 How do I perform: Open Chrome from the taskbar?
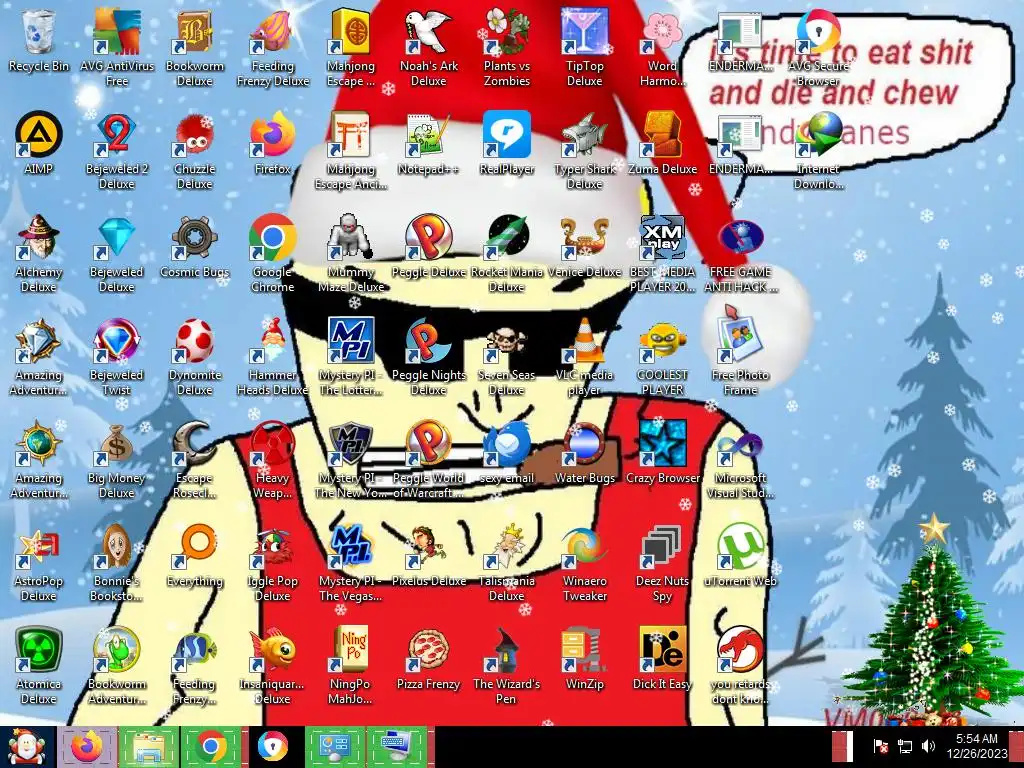pyautogui.click(x=211, y=746)
